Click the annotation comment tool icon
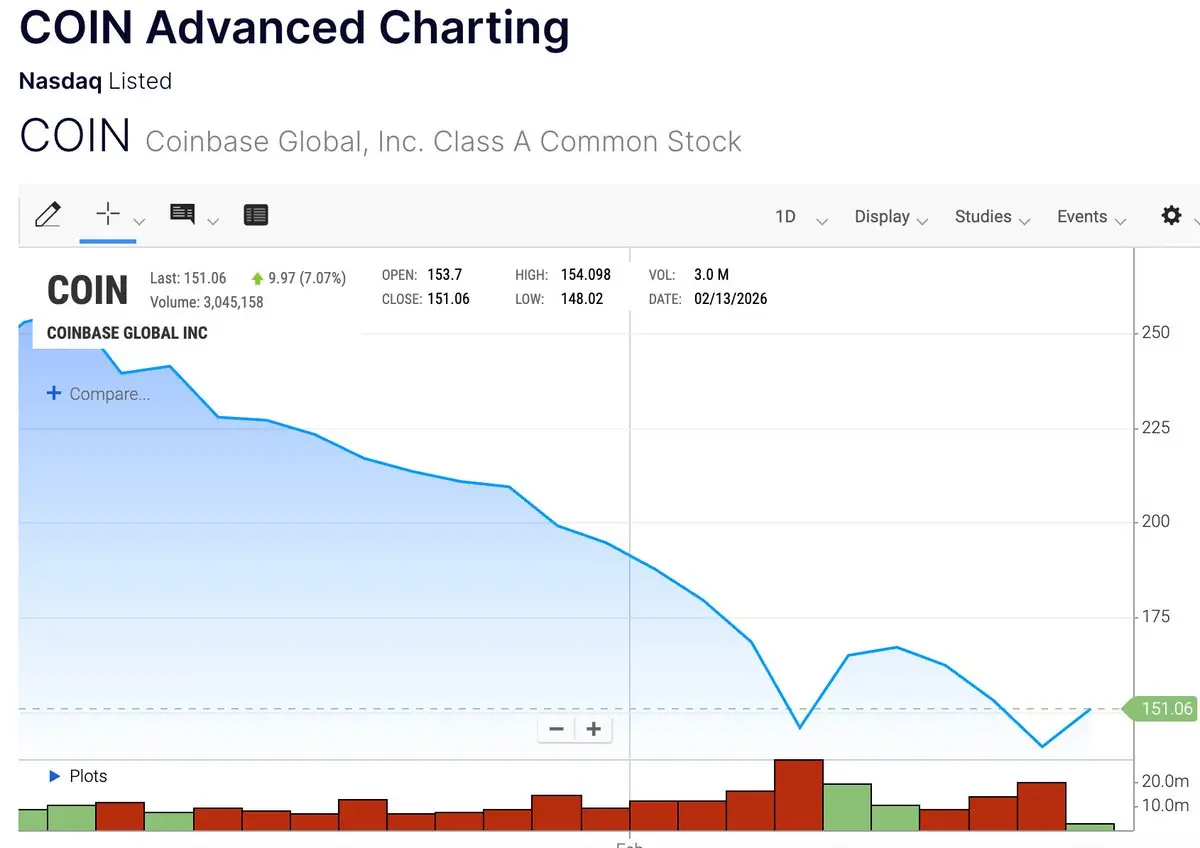Viewport: 1200px width, 848px height. tap(182, 214)
